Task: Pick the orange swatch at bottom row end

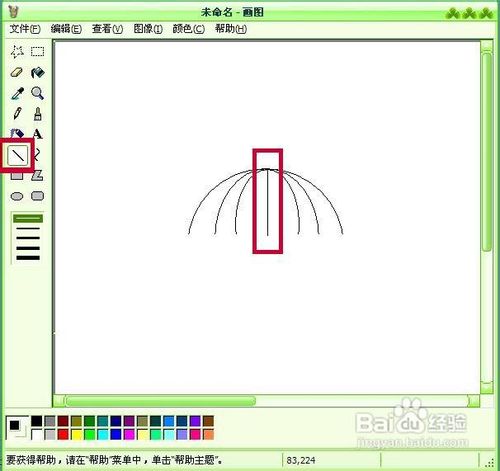Action: point(208,434)
